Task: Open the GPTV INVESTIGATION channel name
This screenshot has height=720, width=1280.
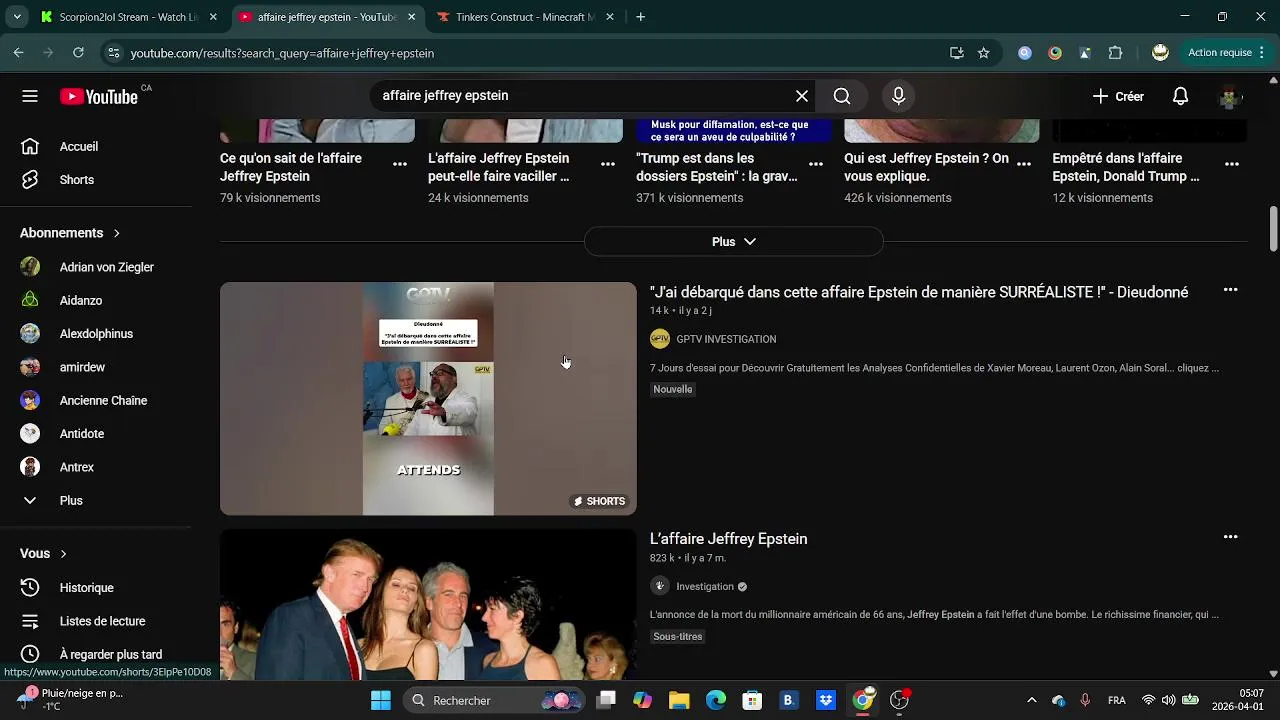Action: (x=726, y=339)
